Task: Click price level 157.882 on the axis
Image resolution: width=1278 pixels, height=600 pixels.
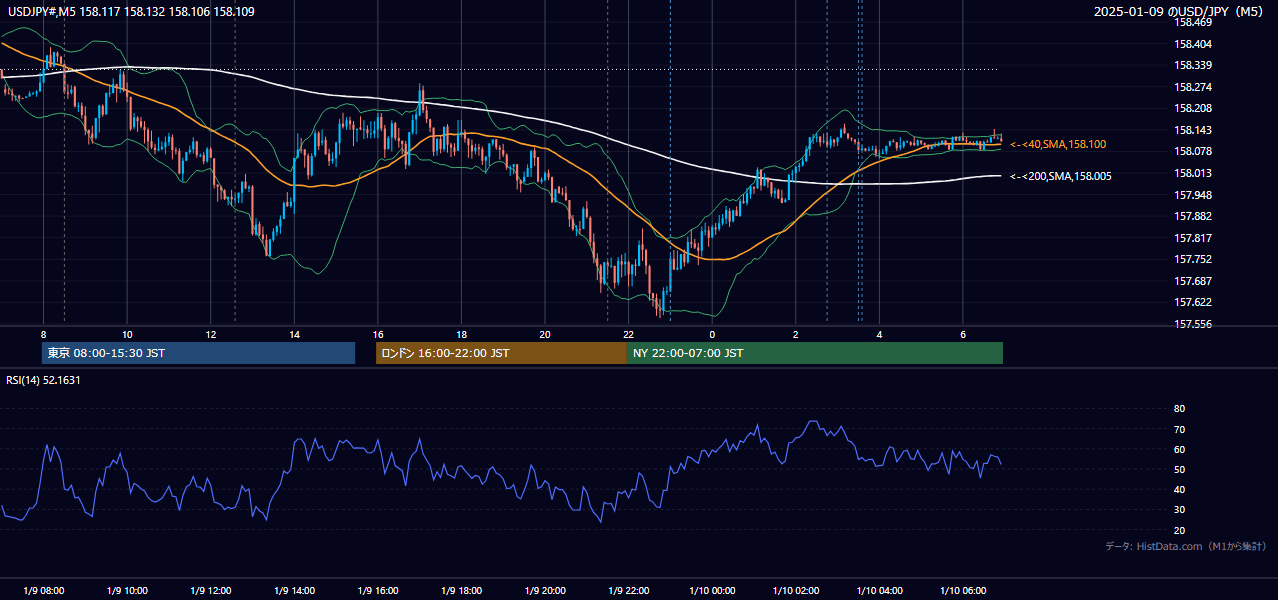Action: tap(1192, 216)
